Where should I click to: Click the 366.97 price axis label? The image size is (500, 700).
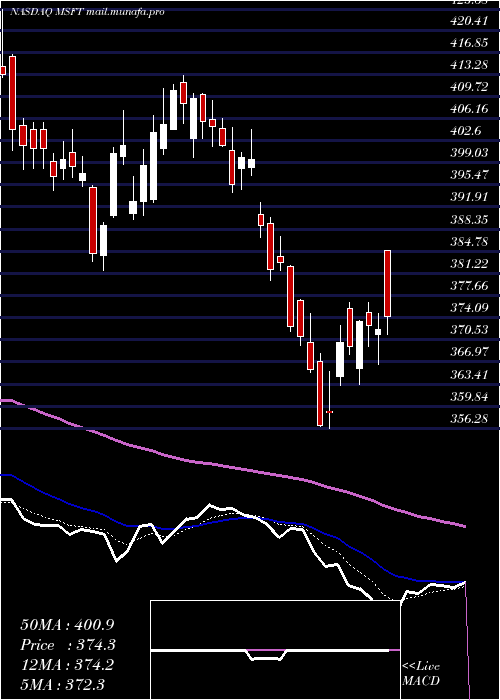[x=470, y=352]
